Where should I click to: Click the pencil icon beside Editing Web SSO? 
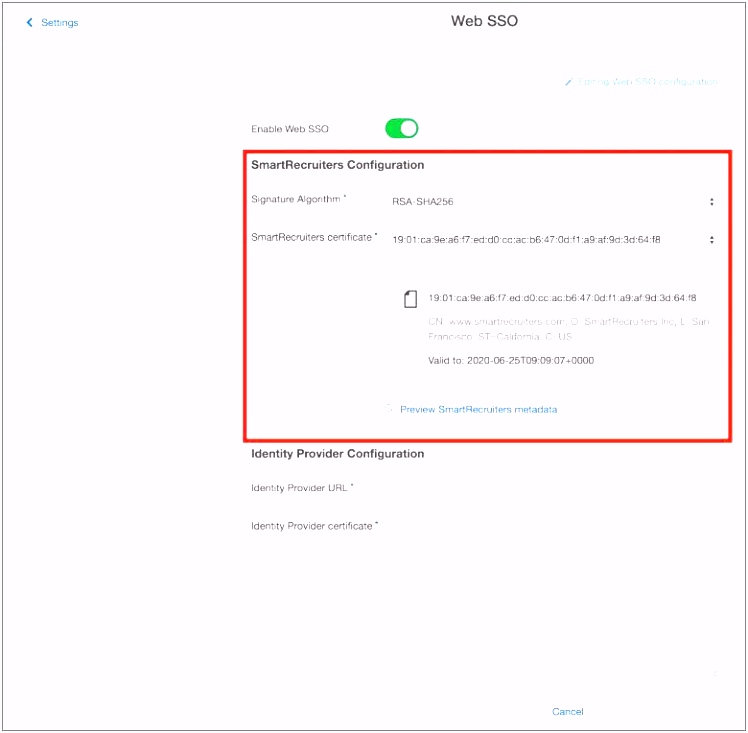[x=569, y=82]
